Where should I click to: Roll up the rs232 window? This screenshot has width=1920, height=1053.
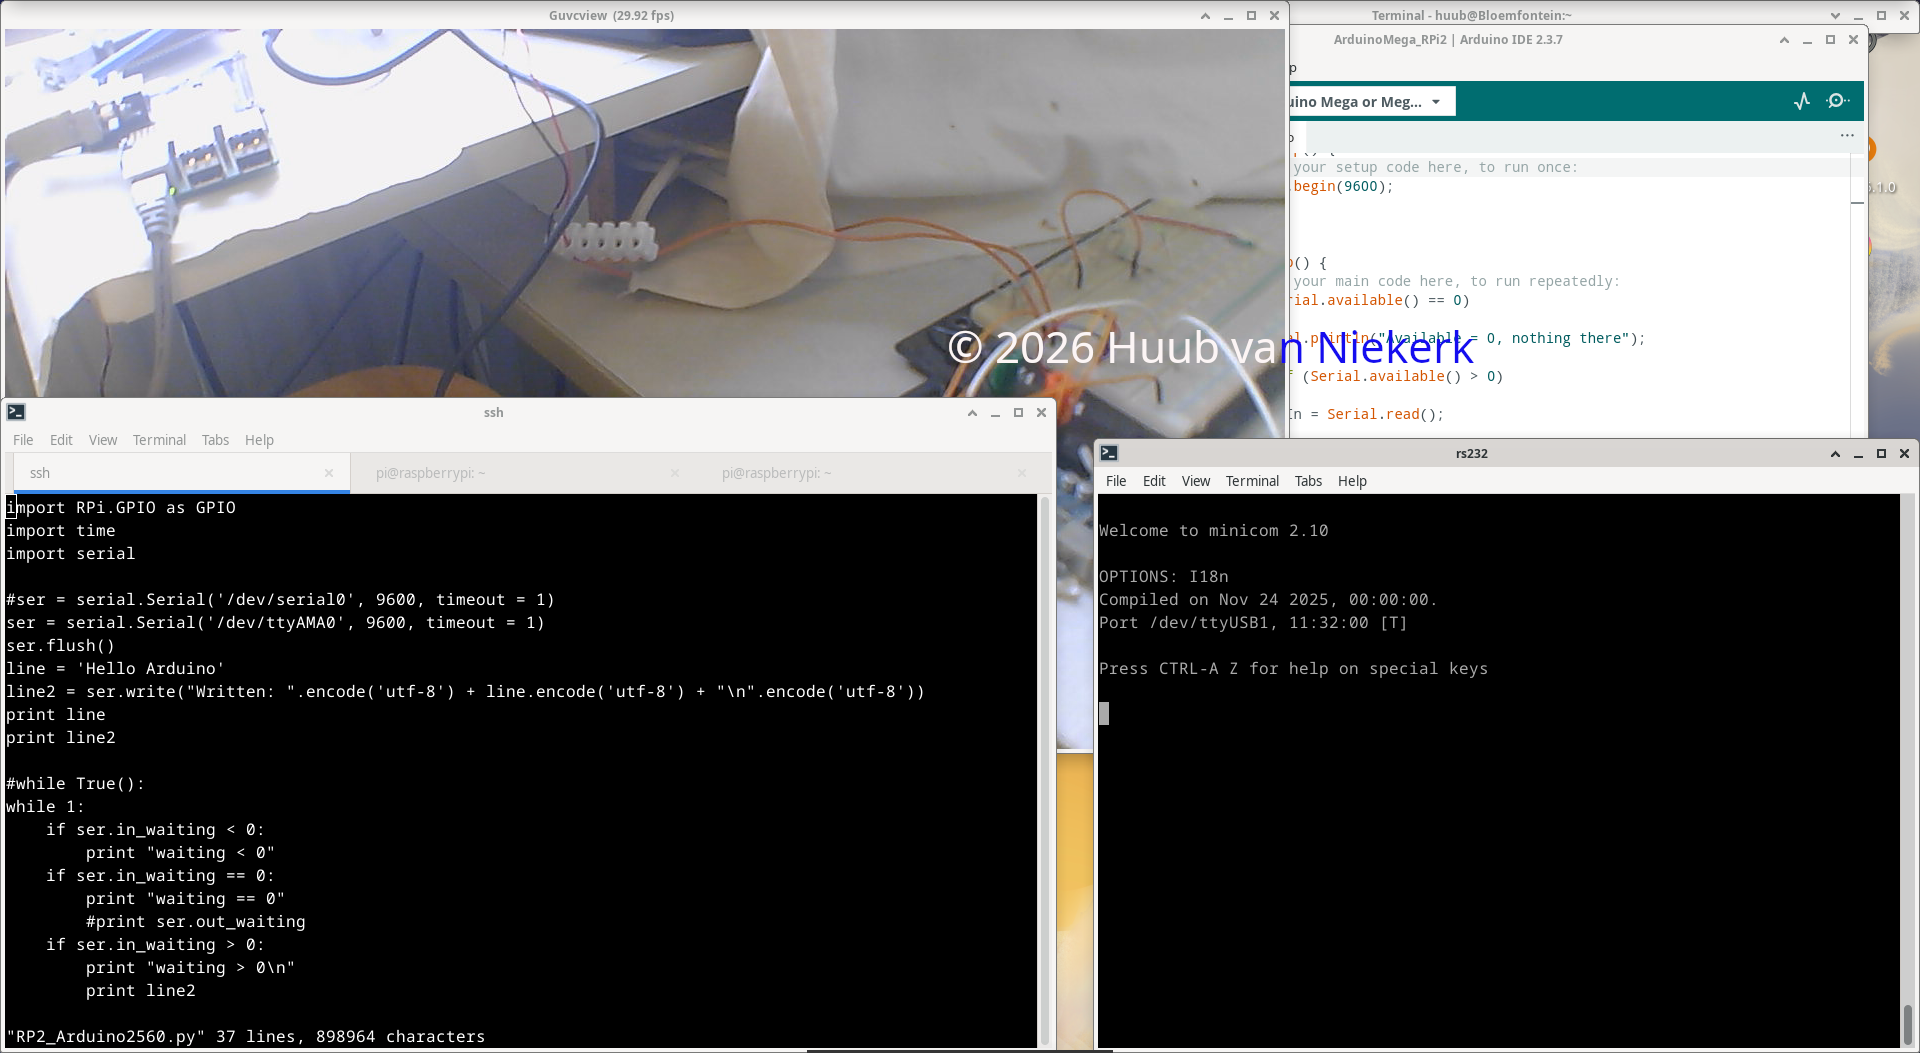[x=1835, y=454]
